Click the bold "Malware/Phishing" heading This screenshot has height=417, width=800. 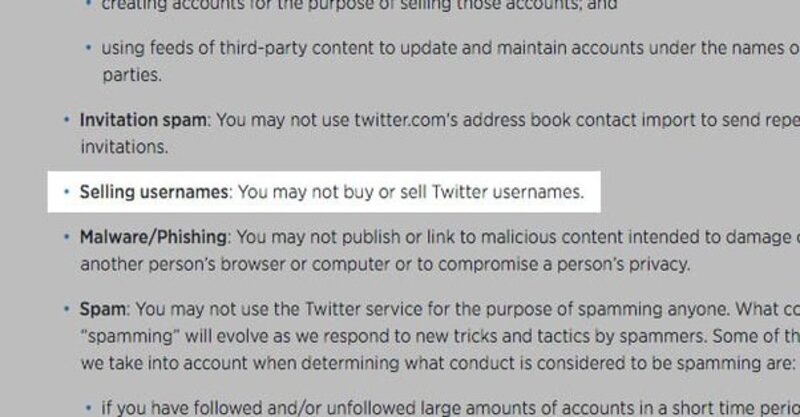click(155, 238)
